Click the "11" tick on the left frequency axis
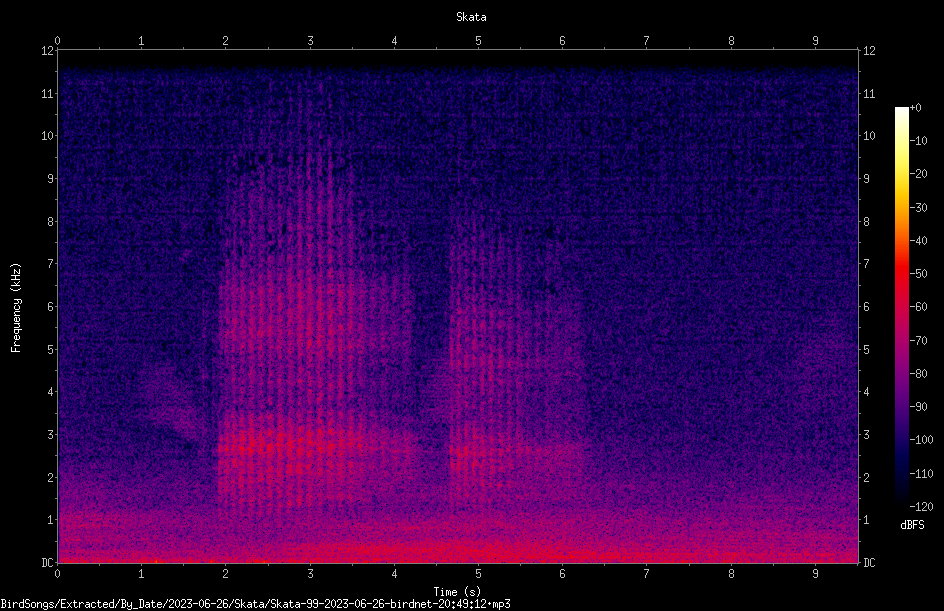944x611 pixels. [x=47, y=93]
